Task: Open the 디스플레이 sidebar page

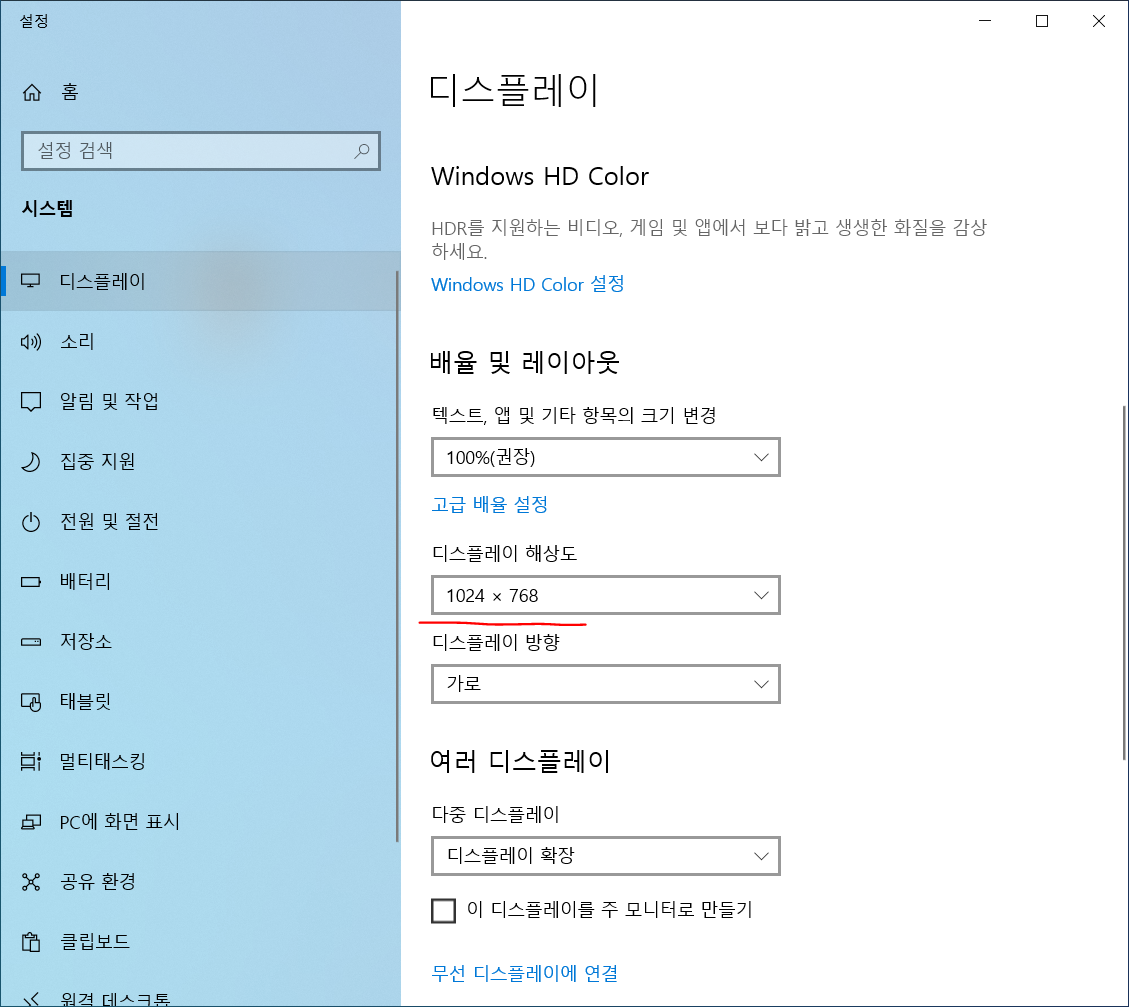Action: point(199,281)
